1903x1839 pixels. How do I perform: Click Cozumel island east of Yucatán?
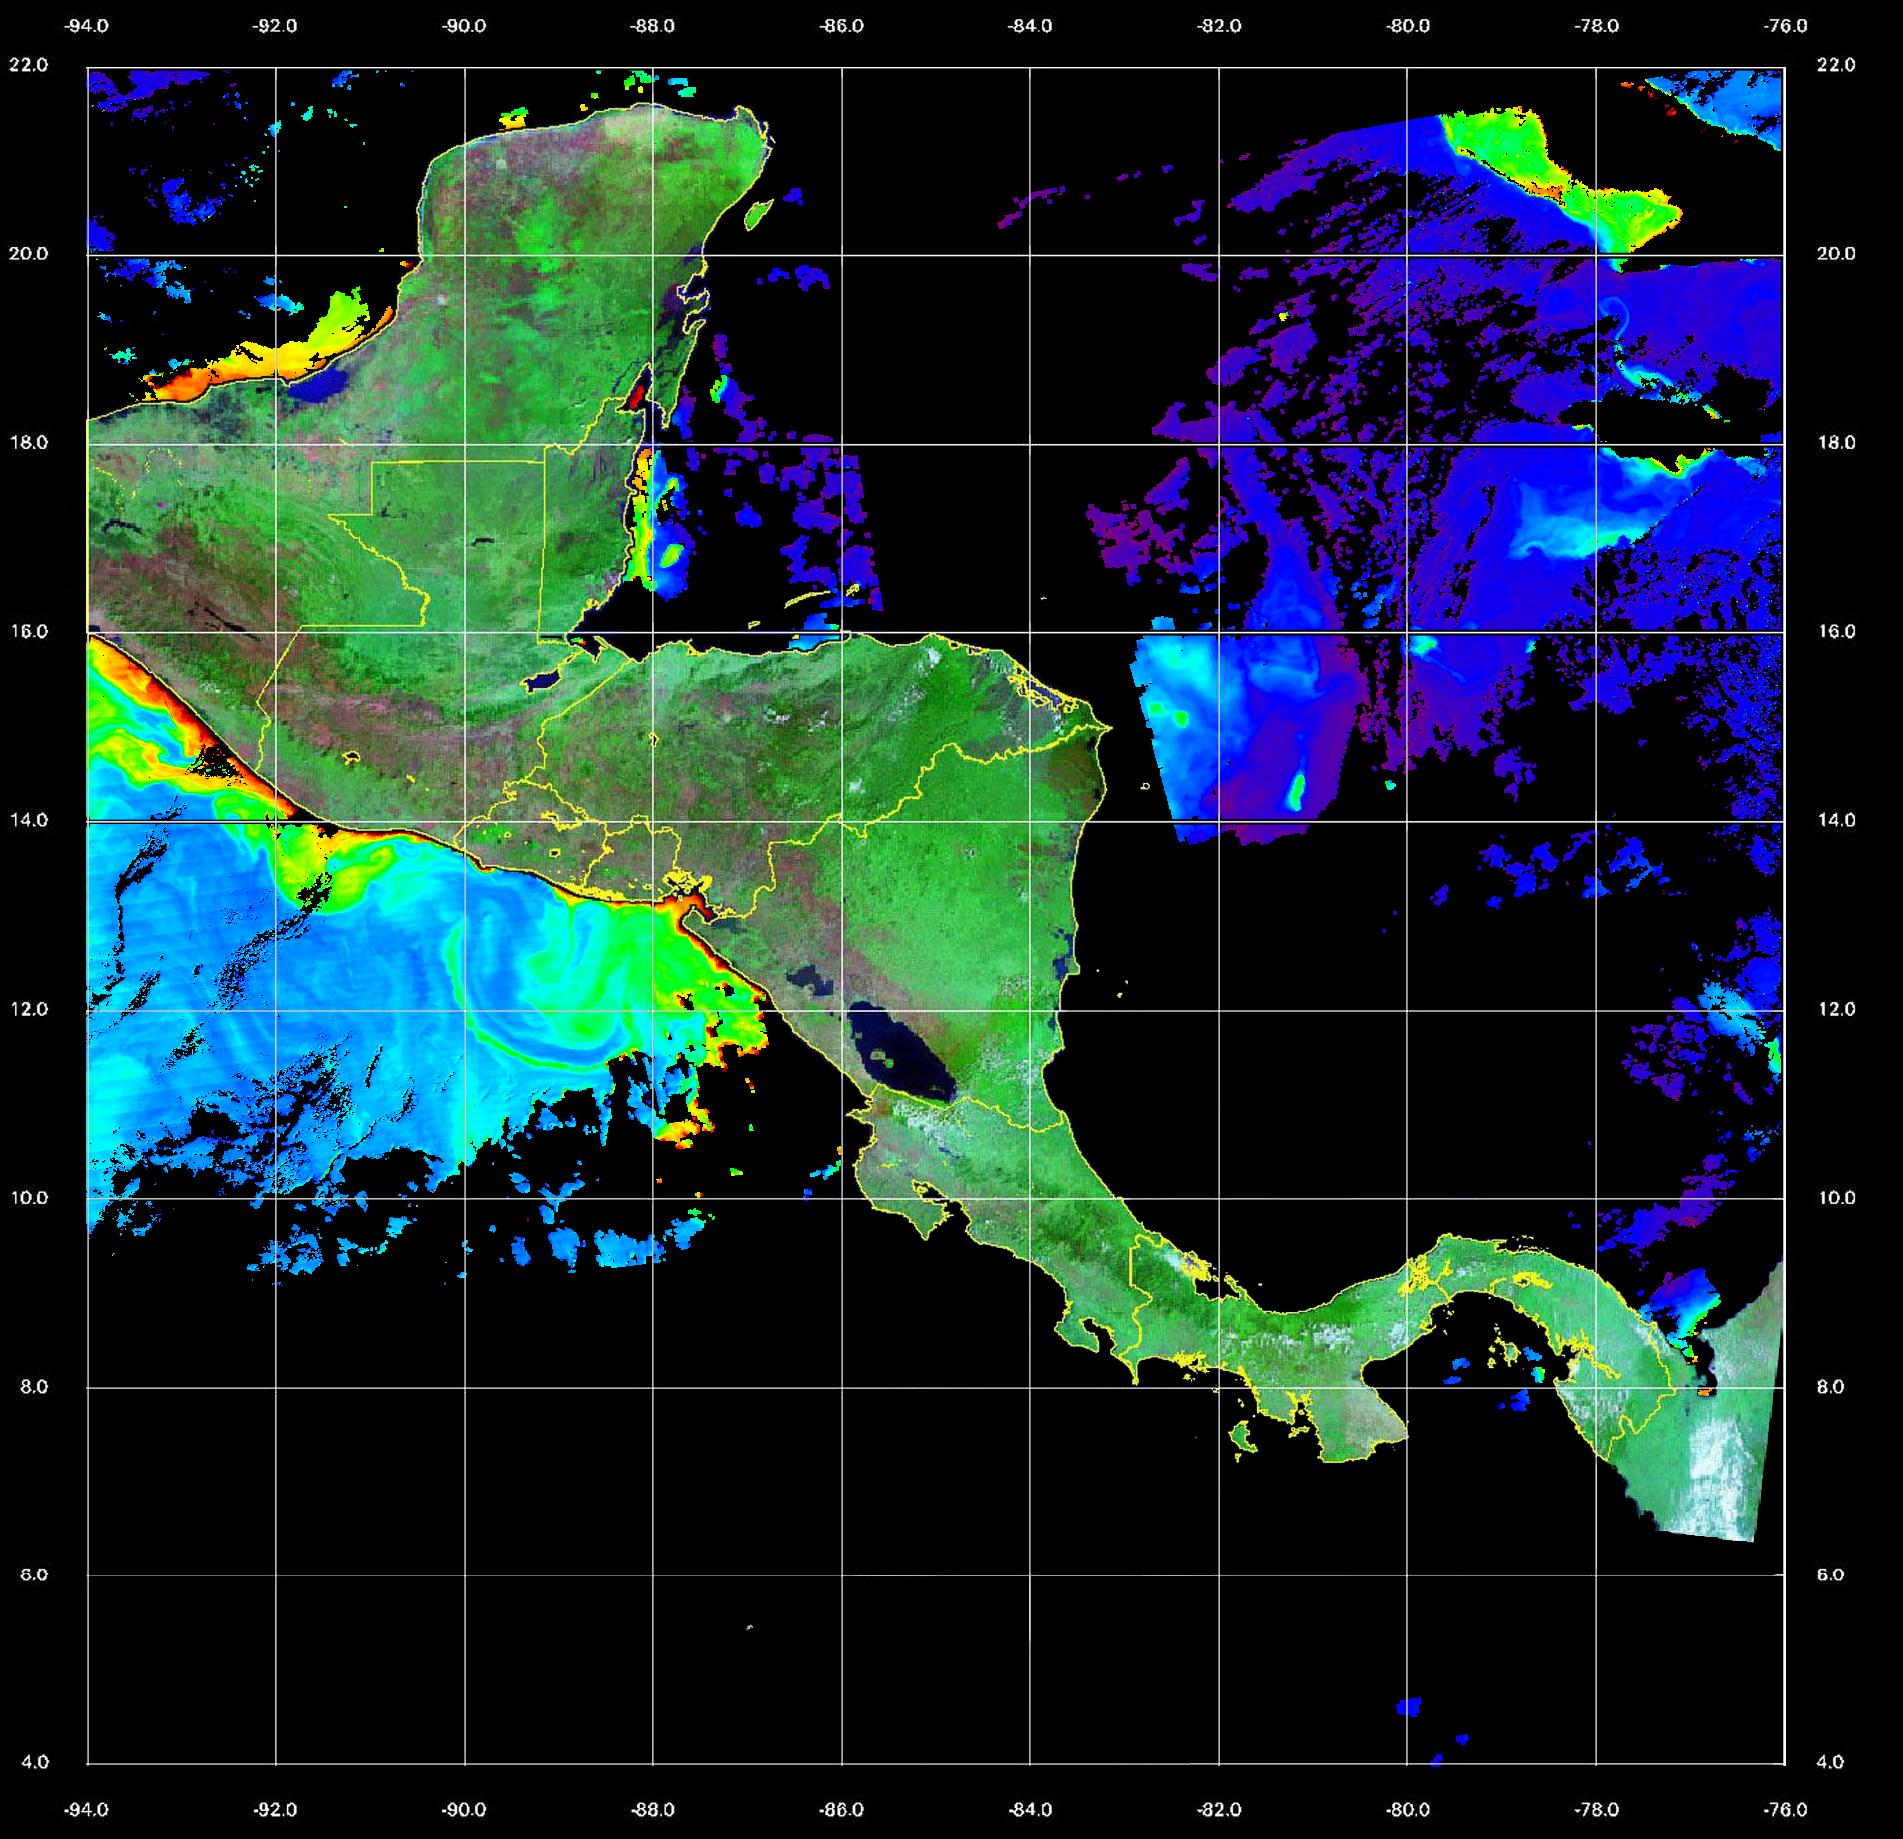tap(758, 212)
